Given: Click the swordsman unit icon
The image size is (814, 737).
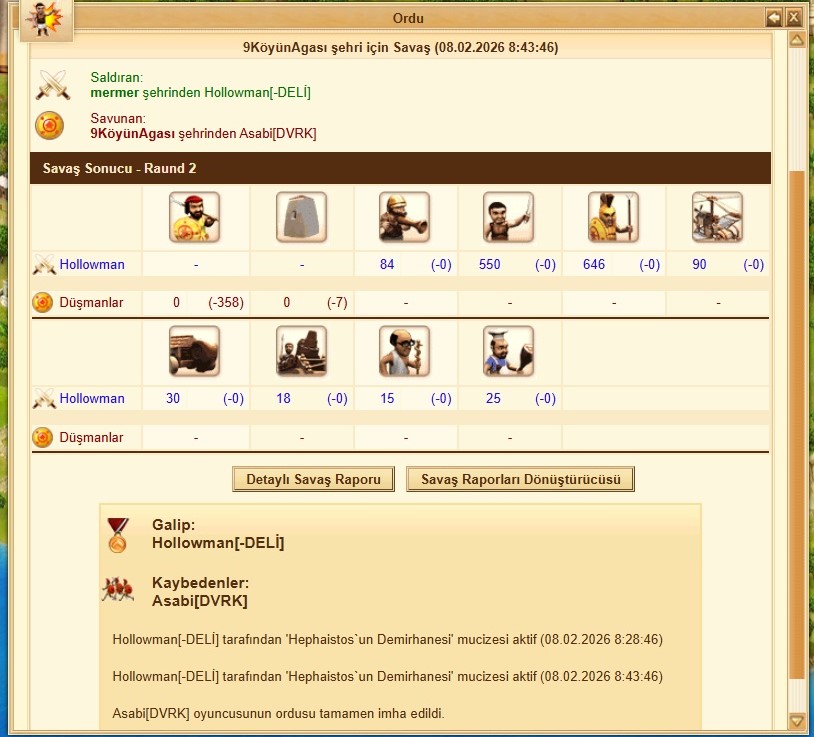Looking at the screenshot, I should coord(508,217).
